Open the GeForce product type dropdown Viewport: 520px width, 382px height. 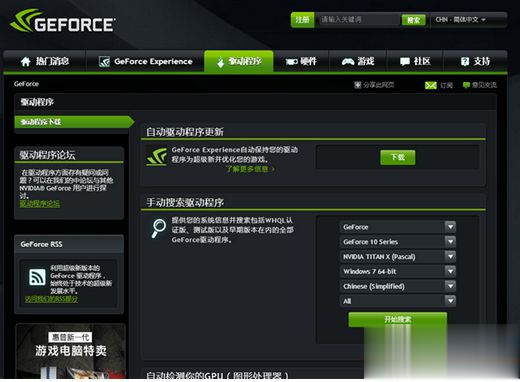[398, 227]
